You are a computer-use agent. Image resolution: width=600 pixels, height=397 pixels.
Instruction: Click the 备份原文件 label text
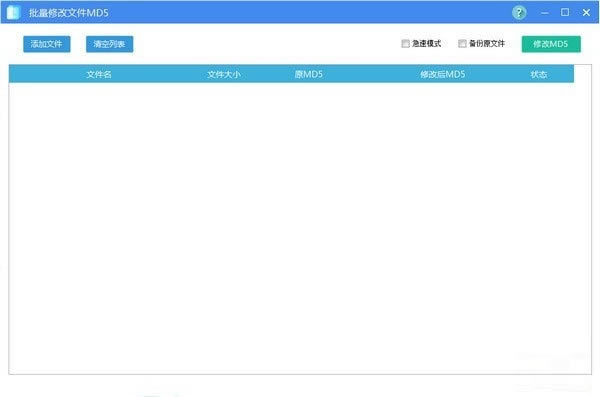point(487,44)
